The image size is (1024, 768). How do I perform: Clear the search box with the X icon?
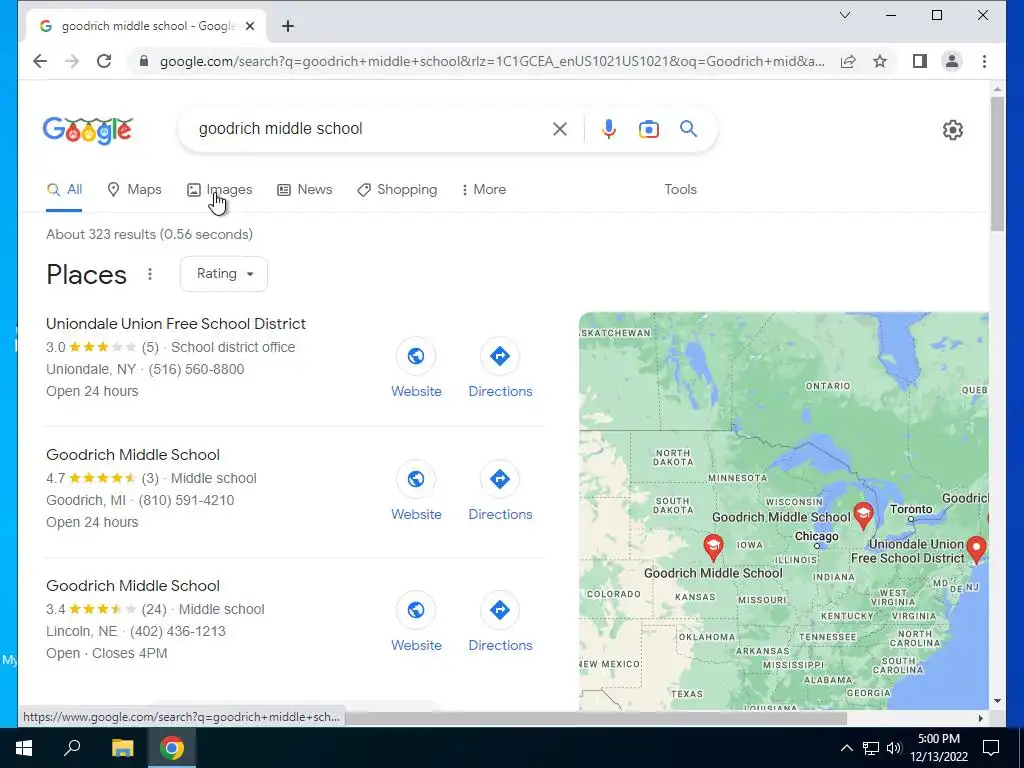click(x=560, y=129)
